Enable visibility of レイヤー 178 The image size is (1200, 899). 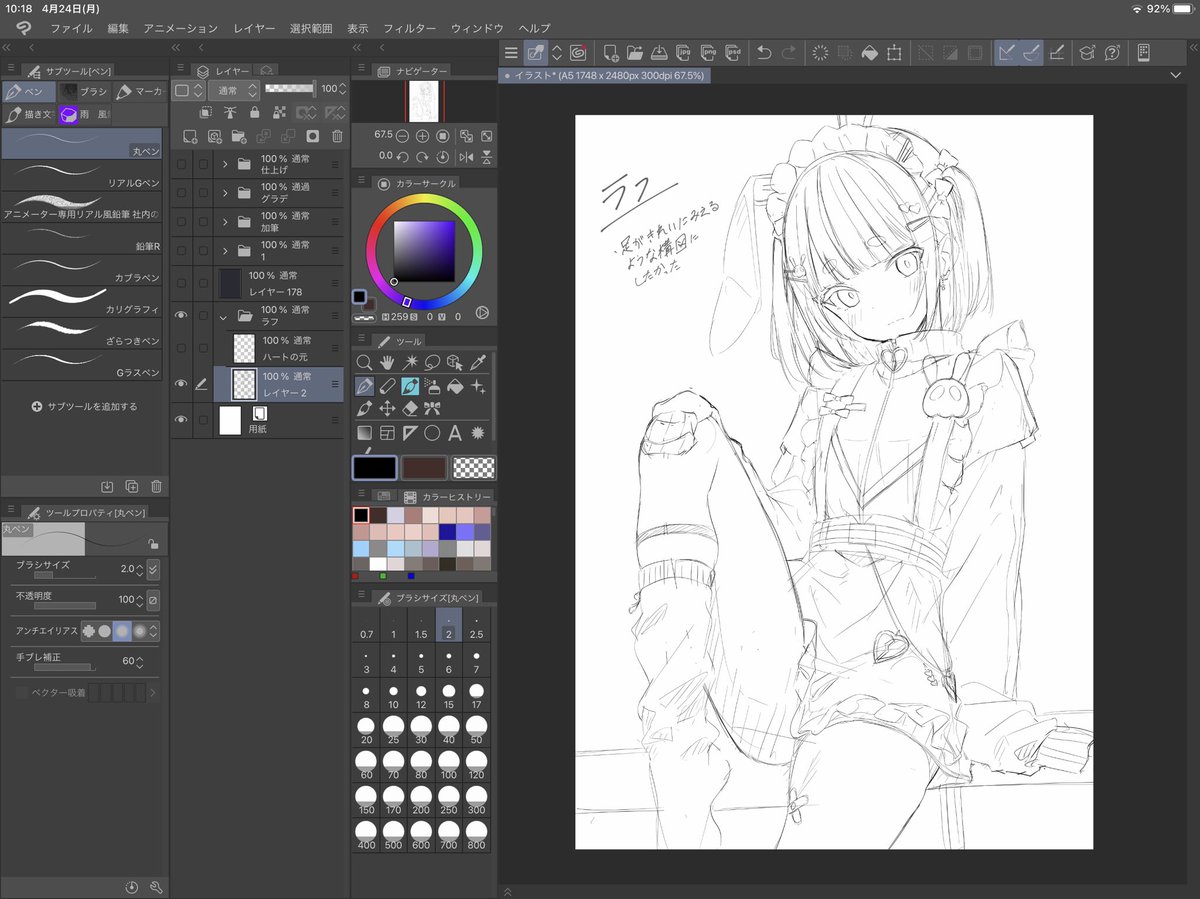pos(181,283)
